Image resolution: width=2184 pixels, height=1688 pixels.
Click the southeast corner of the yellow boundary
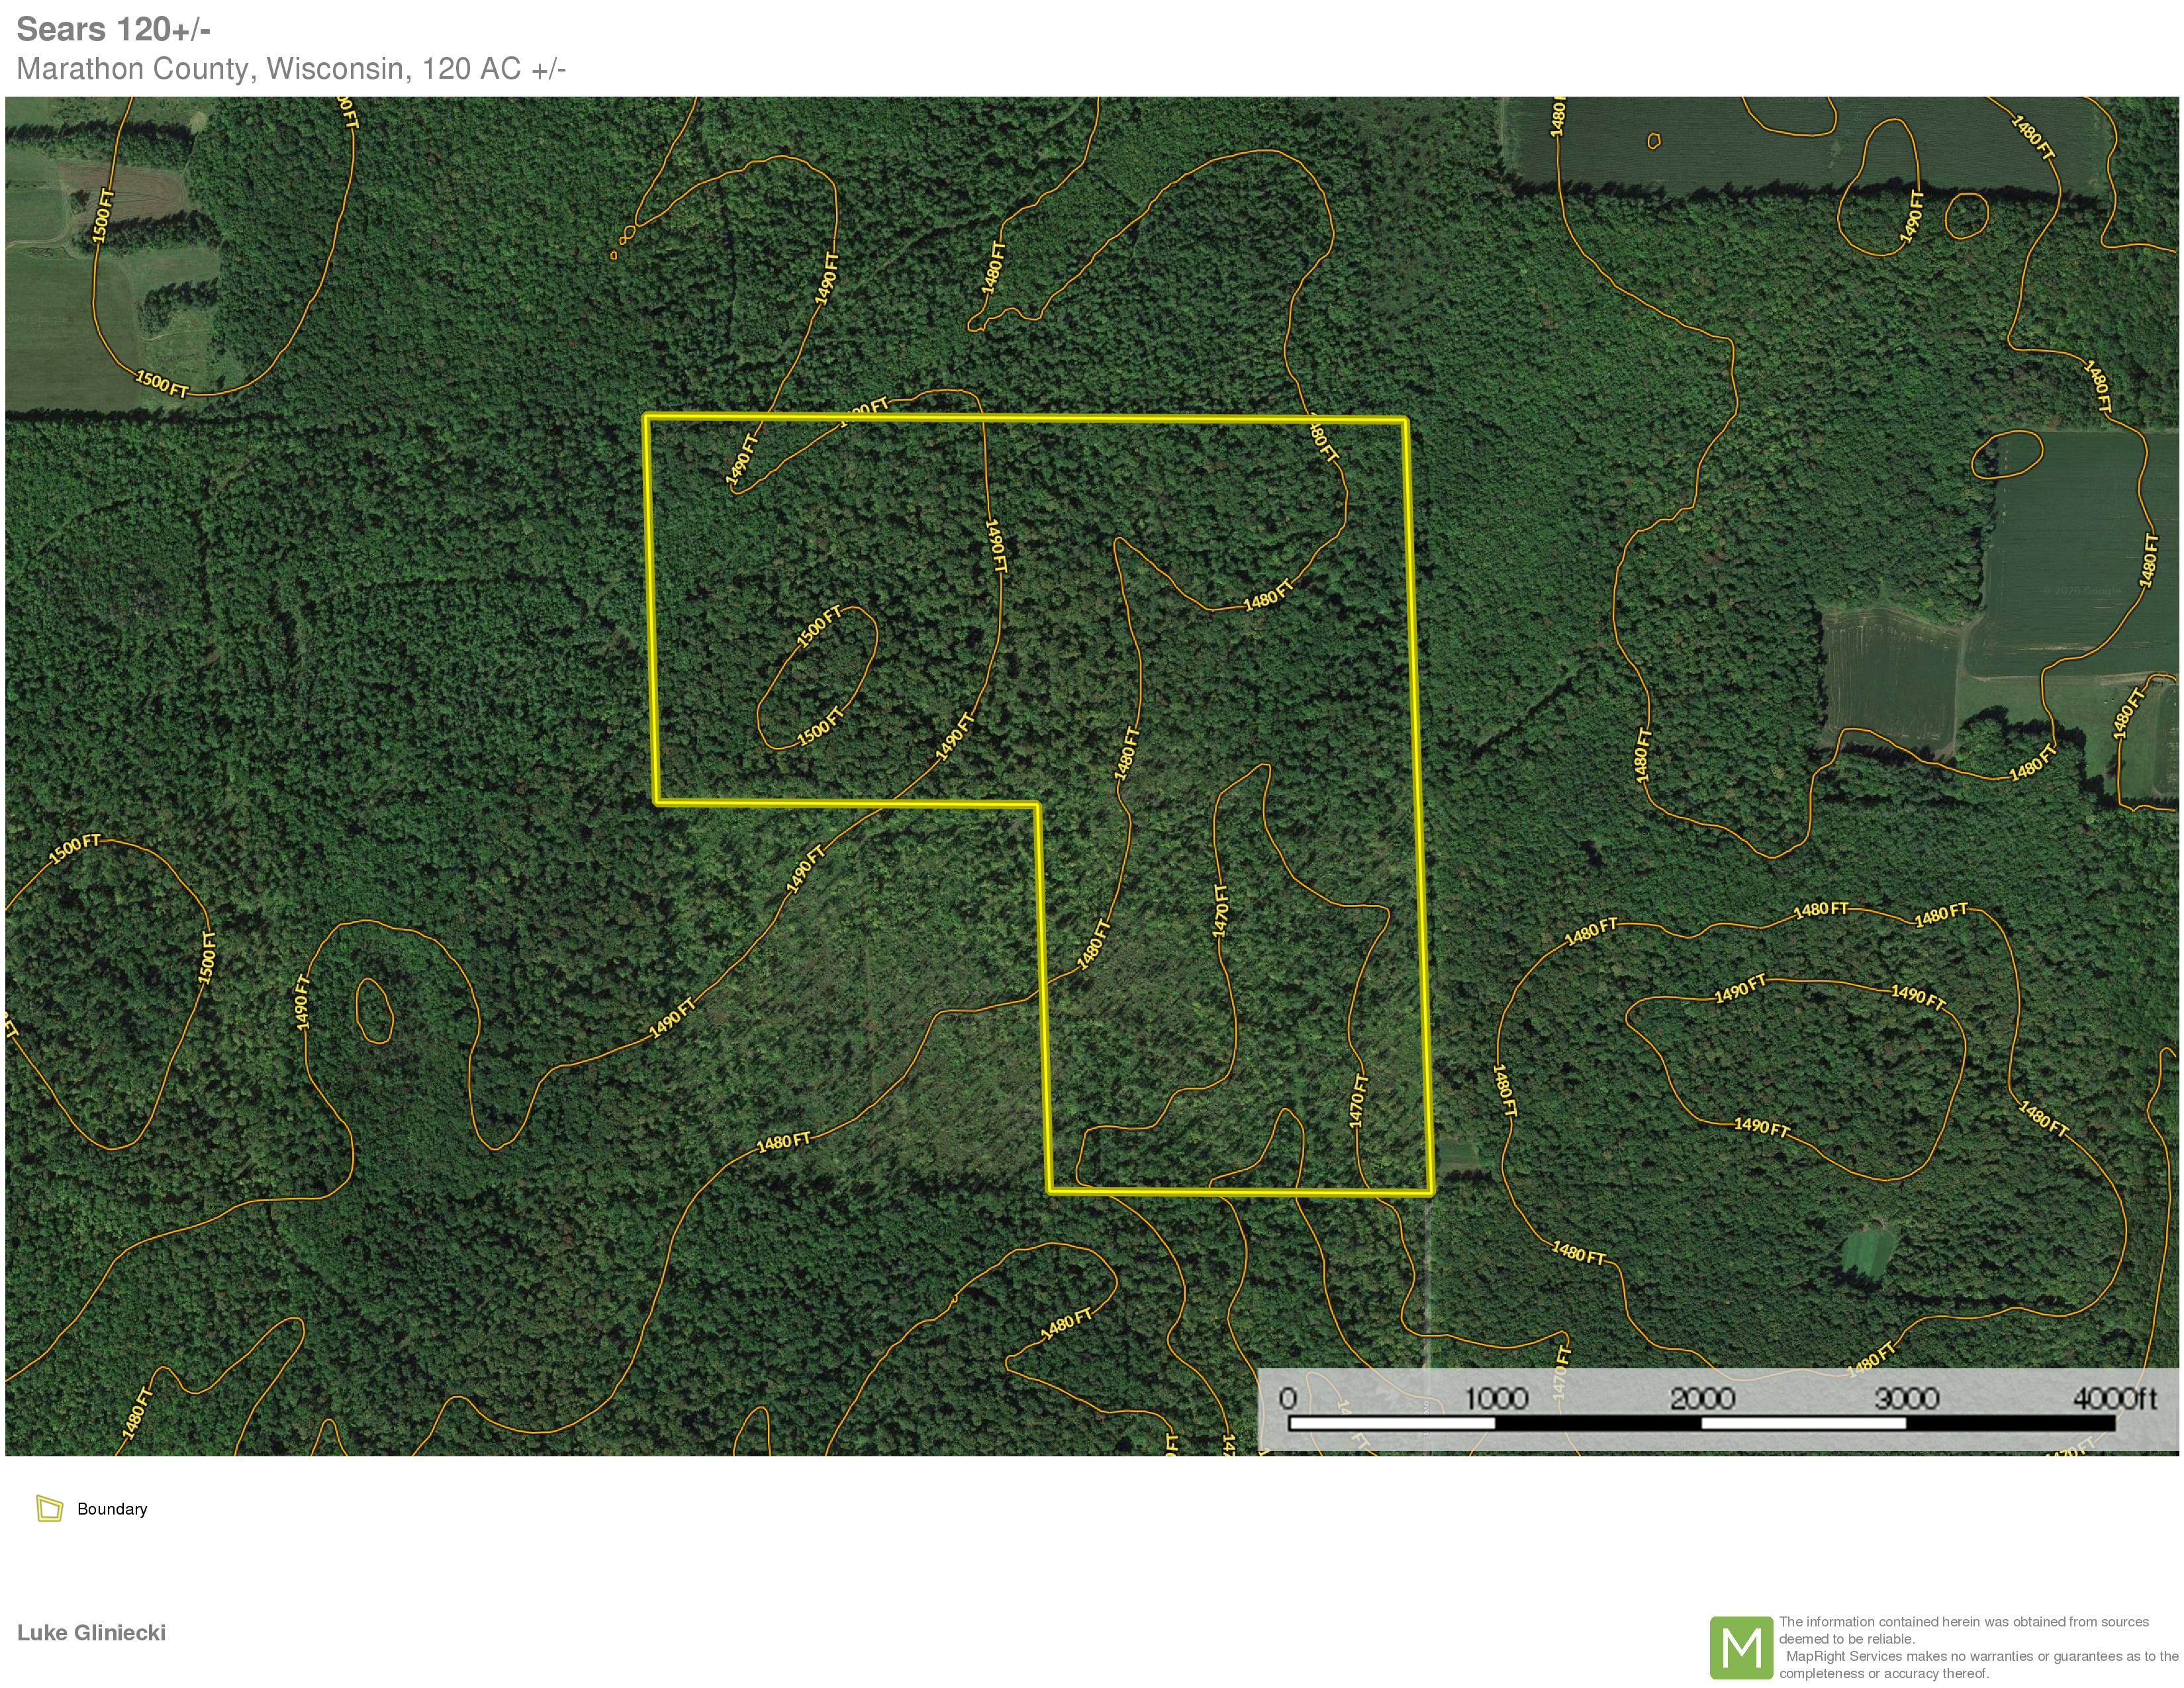1431,1191
